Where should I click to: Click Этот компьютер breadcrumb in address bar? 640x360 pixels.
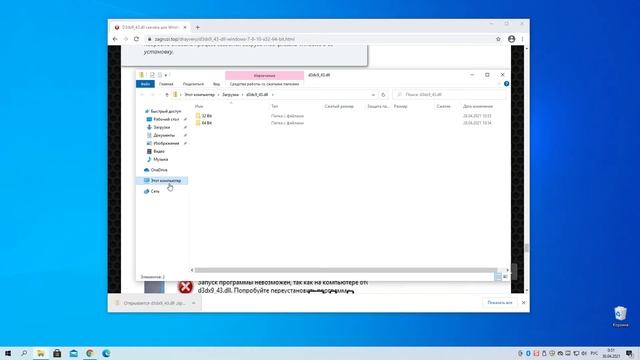[199, 95]
